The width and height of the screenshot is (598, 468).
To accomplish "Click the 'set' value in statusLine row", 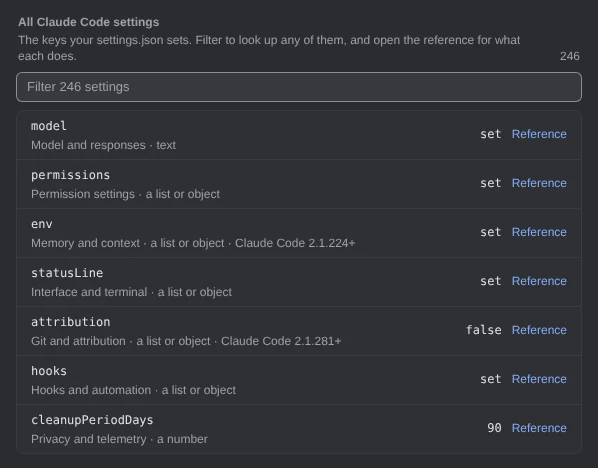I will click(x=490, y=281).
